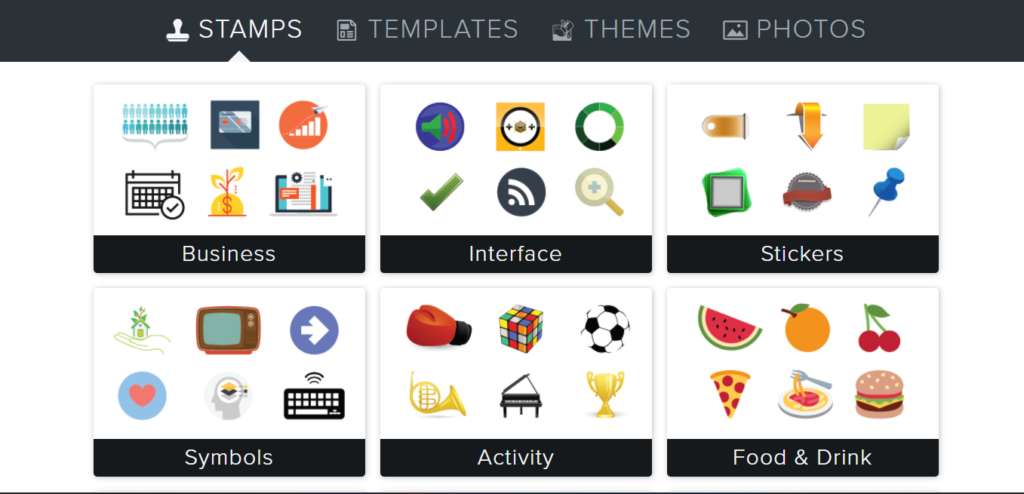Click the watermelon slice stamp
The image size is (1024, 494).
pyautogui.click(x=729, y=328)
